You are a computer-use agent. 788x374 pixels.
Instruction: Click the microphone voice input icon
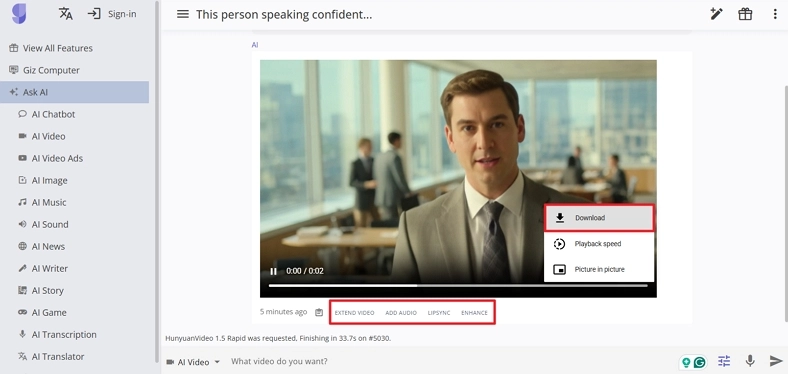(750, 361)
